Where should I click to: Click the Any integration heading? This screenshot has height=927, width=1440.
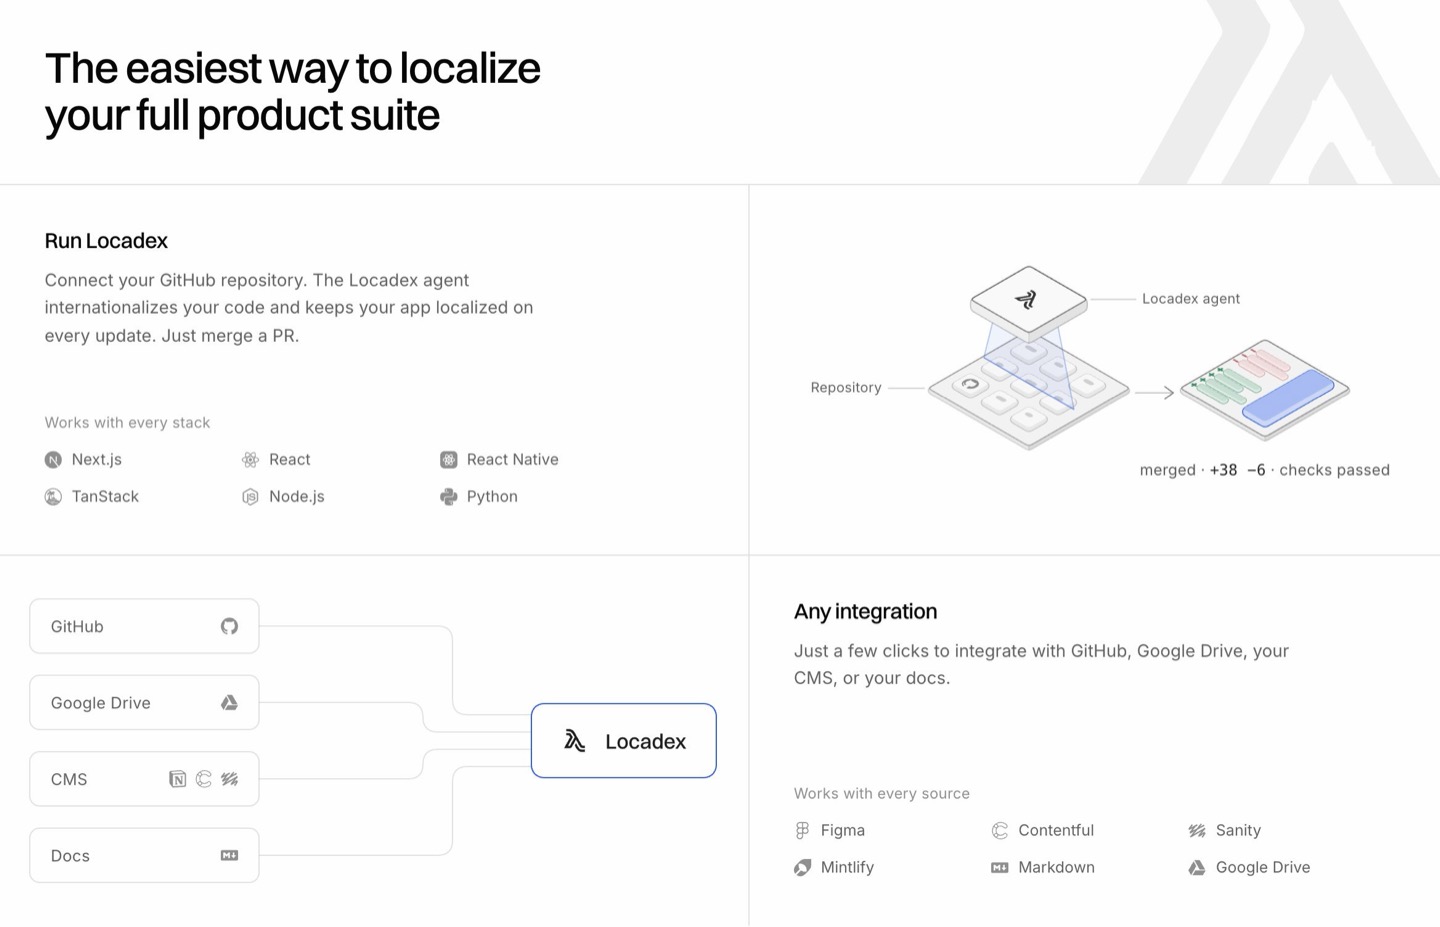[865, 612]
